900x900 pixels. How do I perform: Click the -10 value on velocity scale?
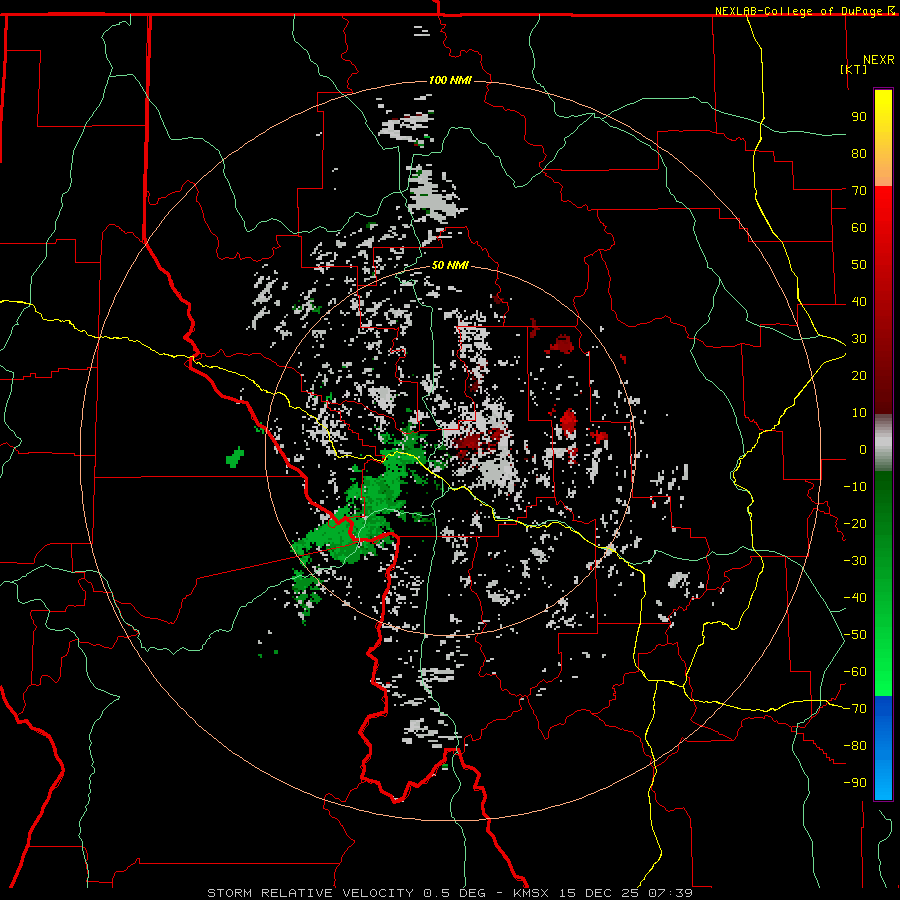tap(855, 487)
